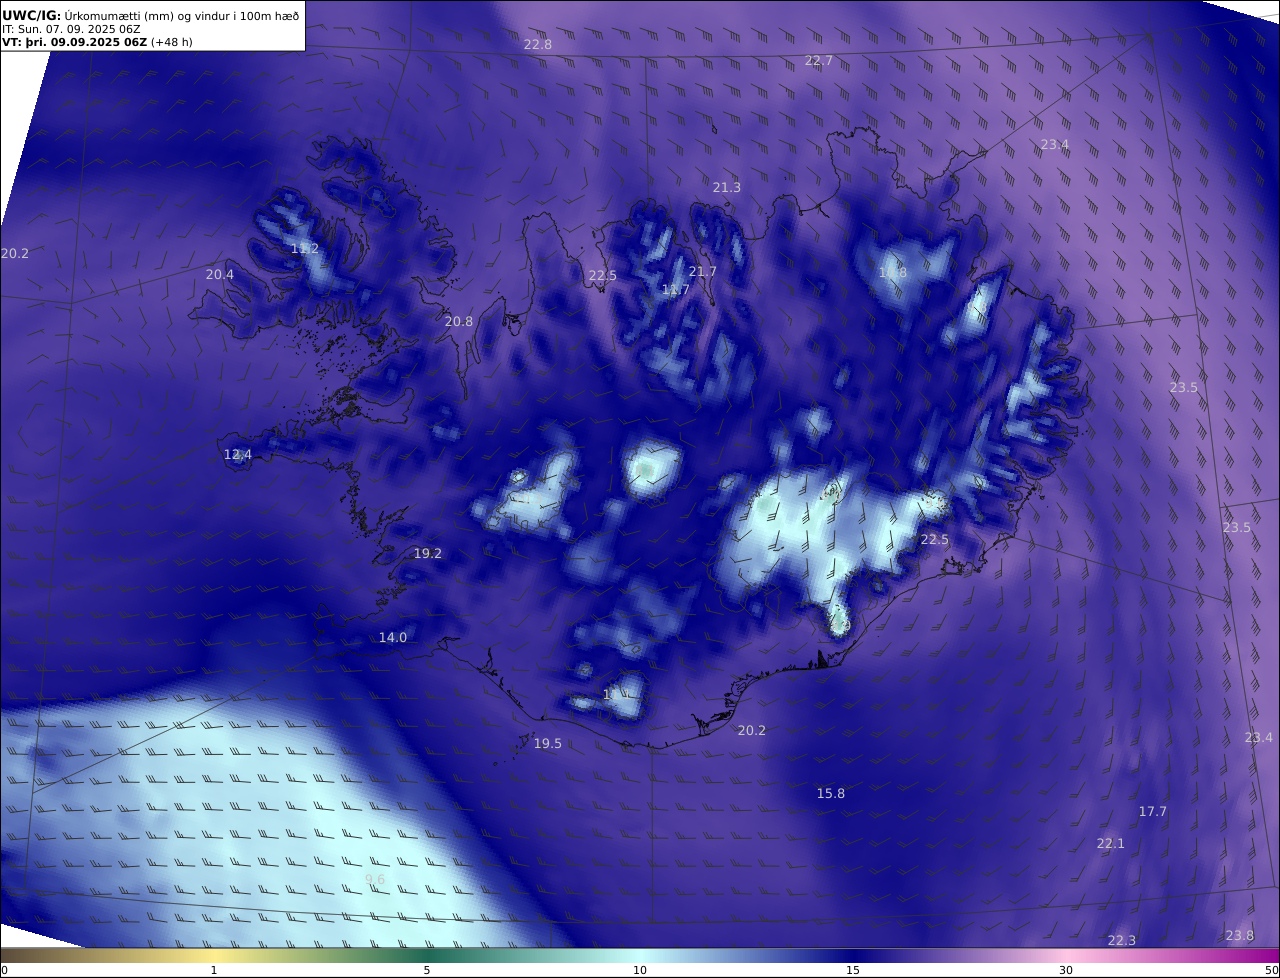The height and width of the screenshot is (978, 1280).
Task: Select the 17.7 value label
Action: click(x=1153, y=812)
